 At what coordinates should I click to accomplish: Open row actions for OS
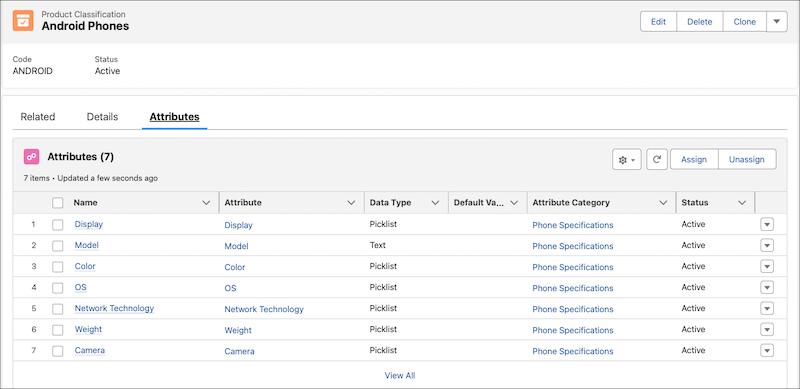click(x=767, y=288)
